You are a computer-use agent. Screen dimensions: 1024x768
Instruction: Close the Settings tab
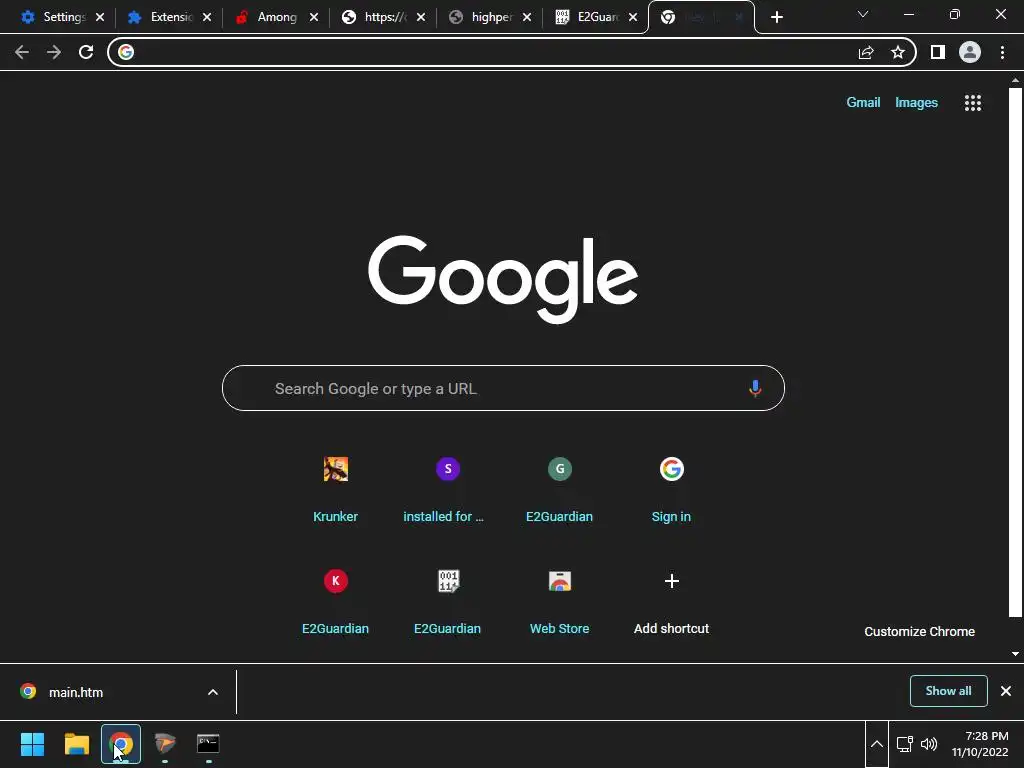click(x=100, y=18)
